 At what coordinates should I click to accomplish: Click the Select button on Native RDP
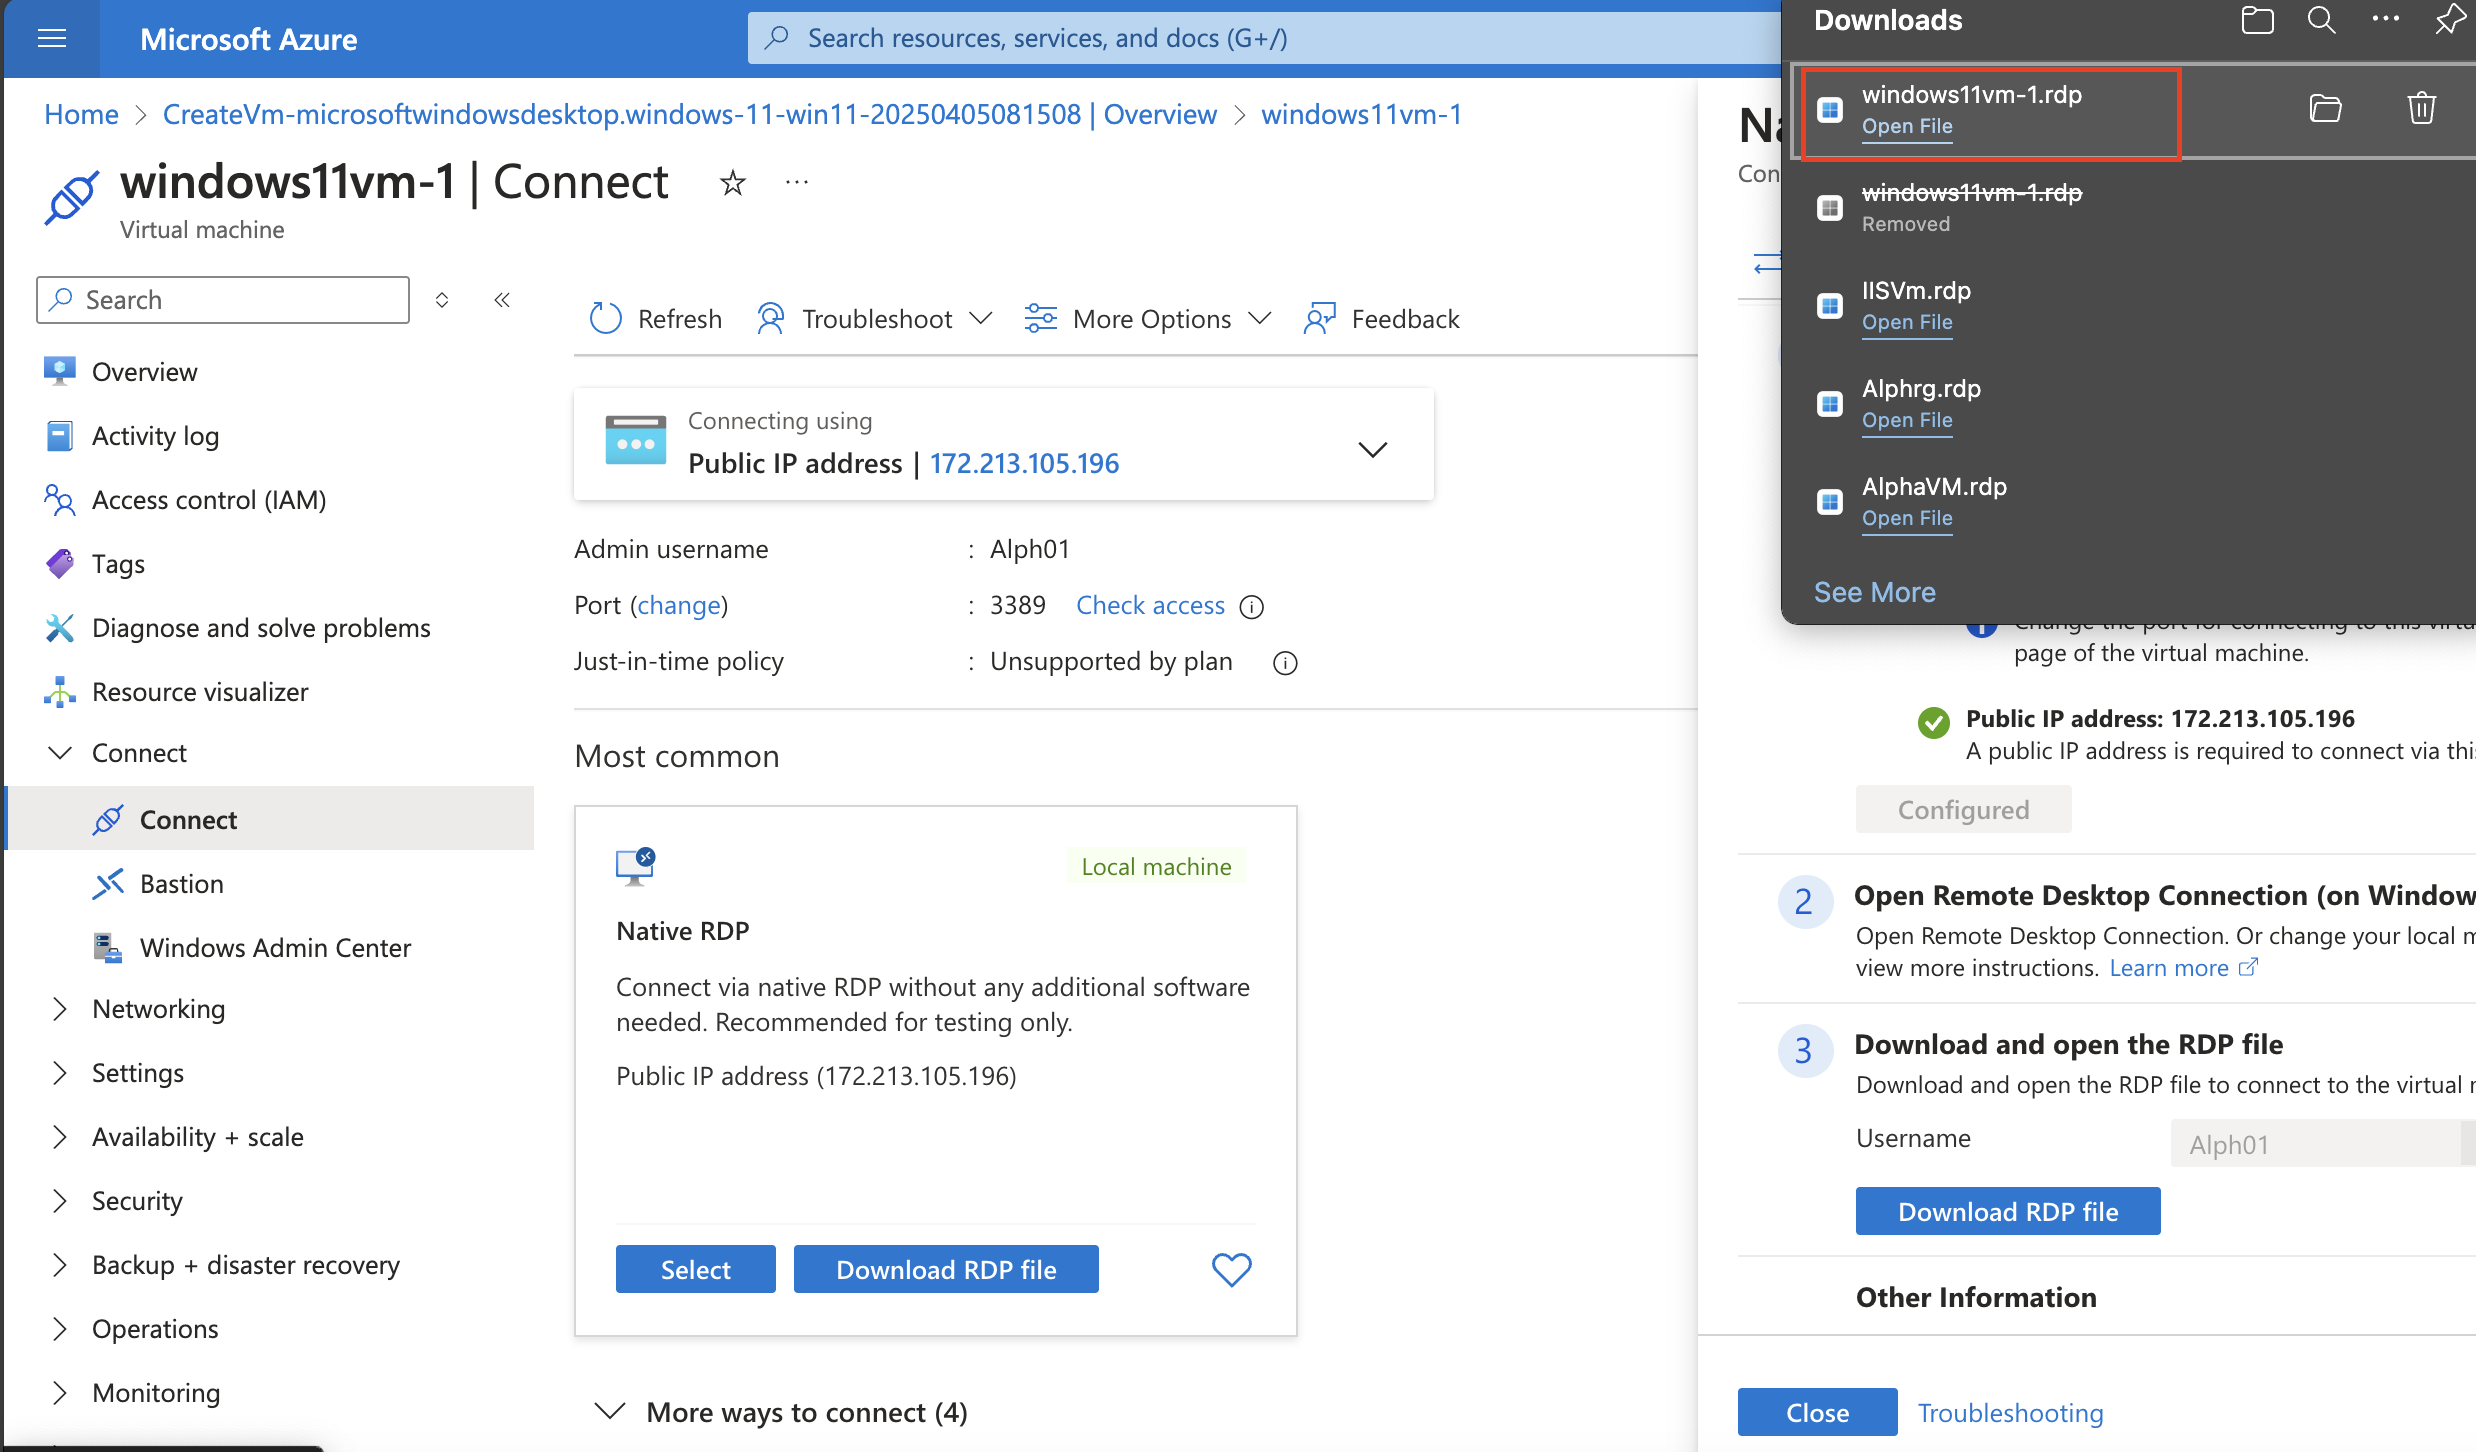pos(695,1269)
